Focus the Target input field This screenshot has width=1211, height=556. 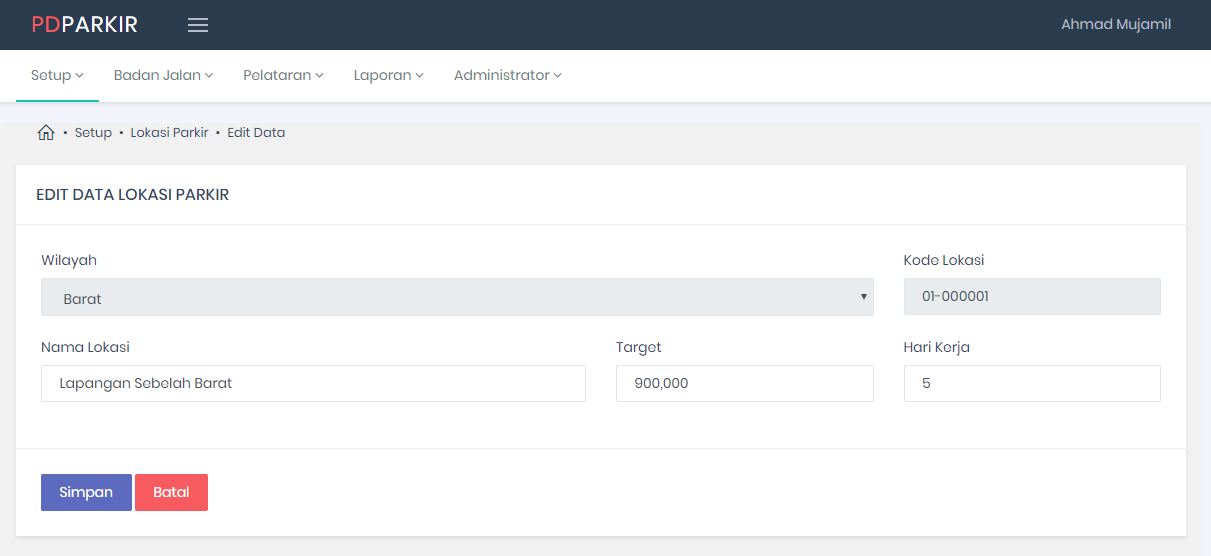(x=744, y=384)
